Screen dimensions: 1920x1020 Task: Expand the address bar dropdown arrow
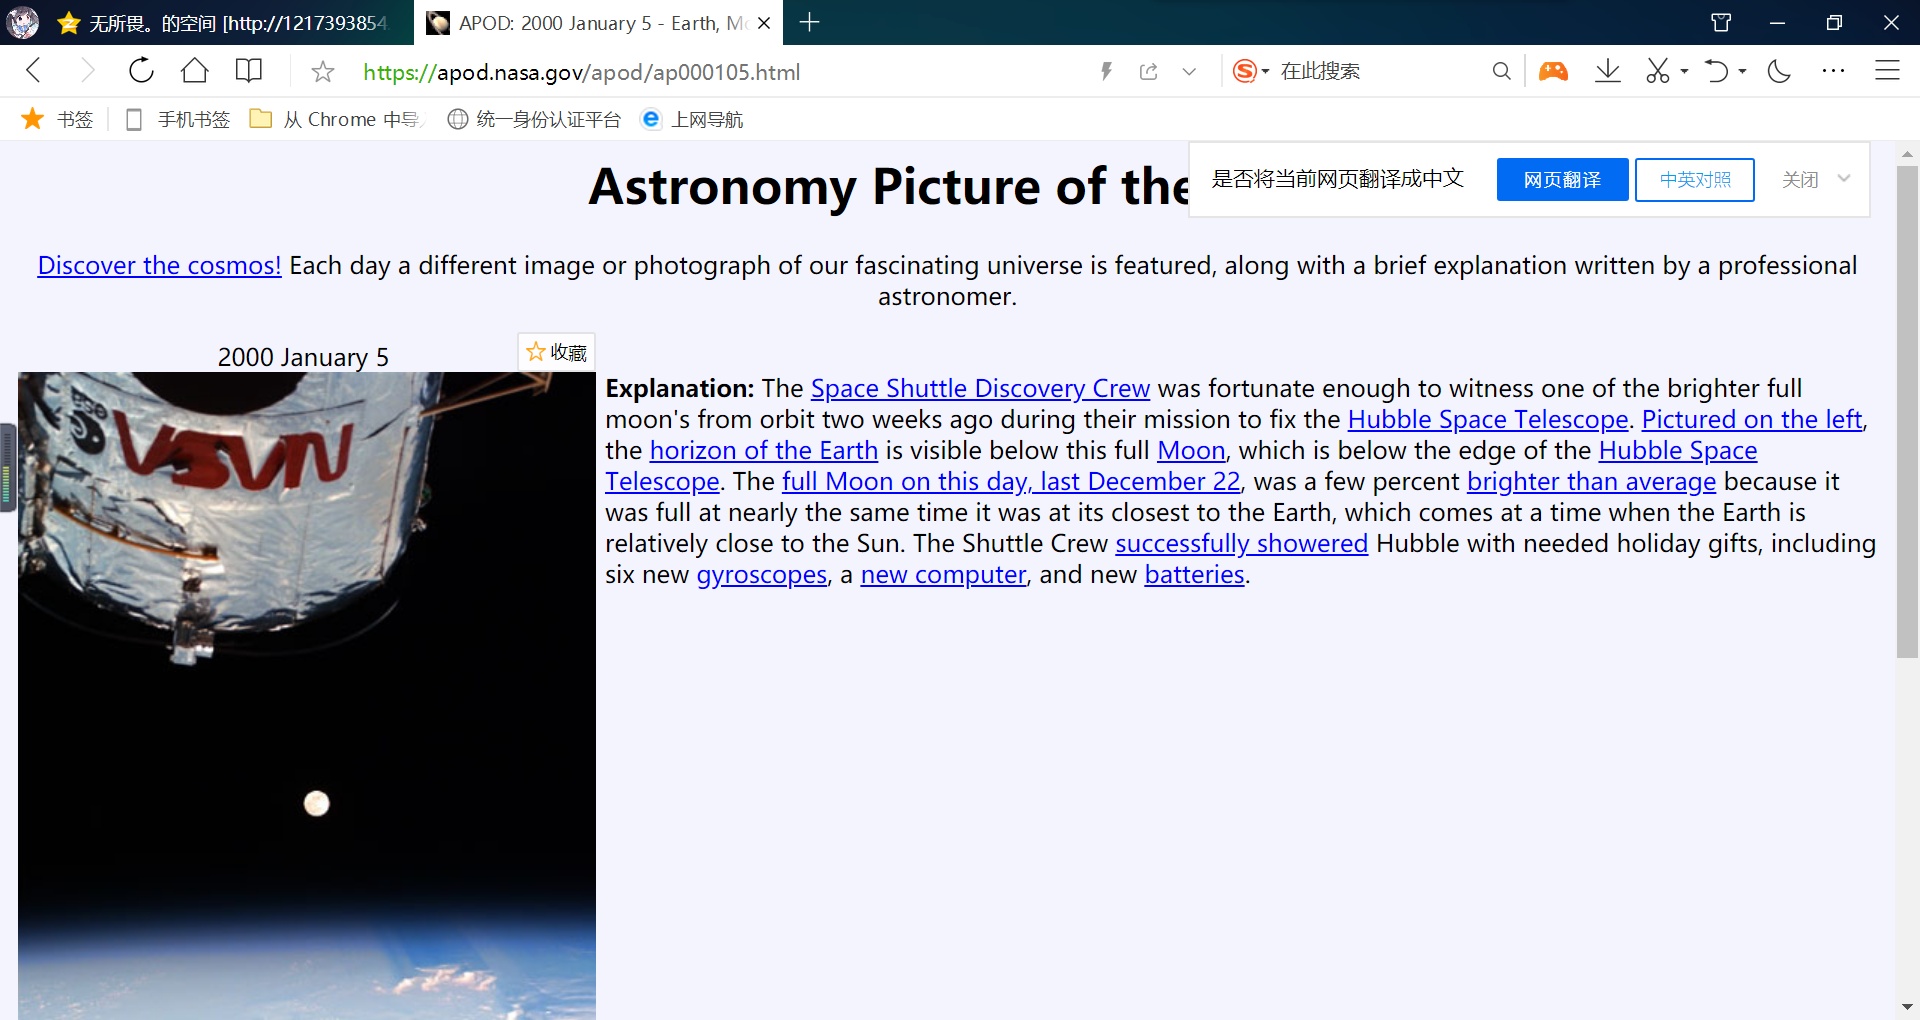pyautogui.click(x=1189, y=72)
